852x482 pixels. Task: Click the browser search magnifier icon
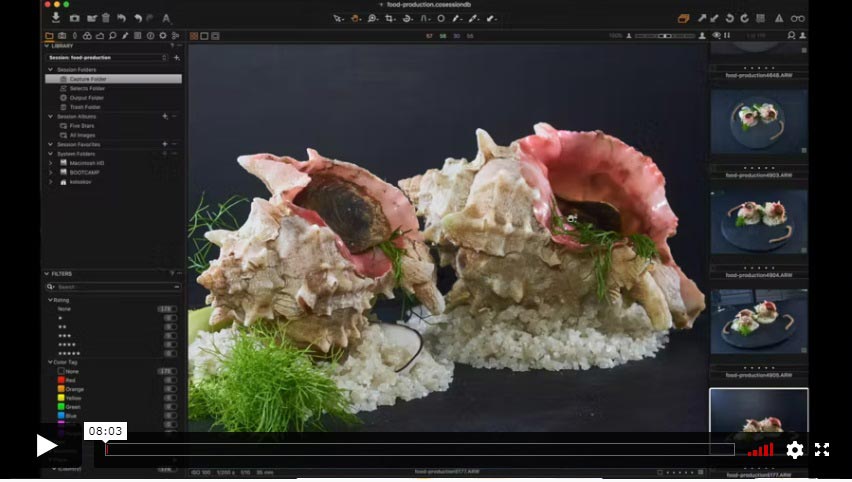[x=791, y=35]
